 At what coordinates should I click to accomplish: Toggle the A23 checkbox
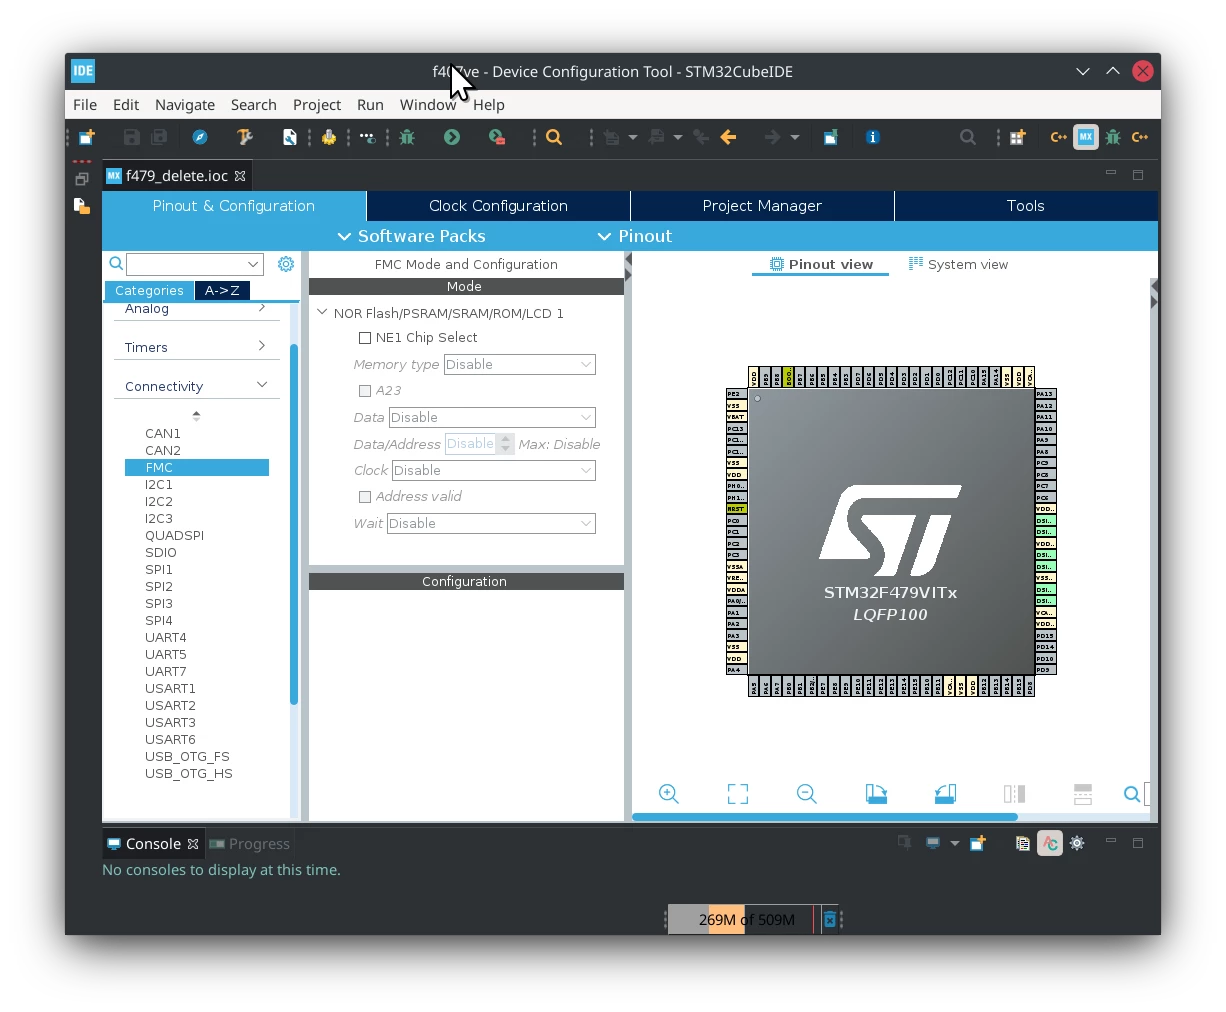(365, 391)
